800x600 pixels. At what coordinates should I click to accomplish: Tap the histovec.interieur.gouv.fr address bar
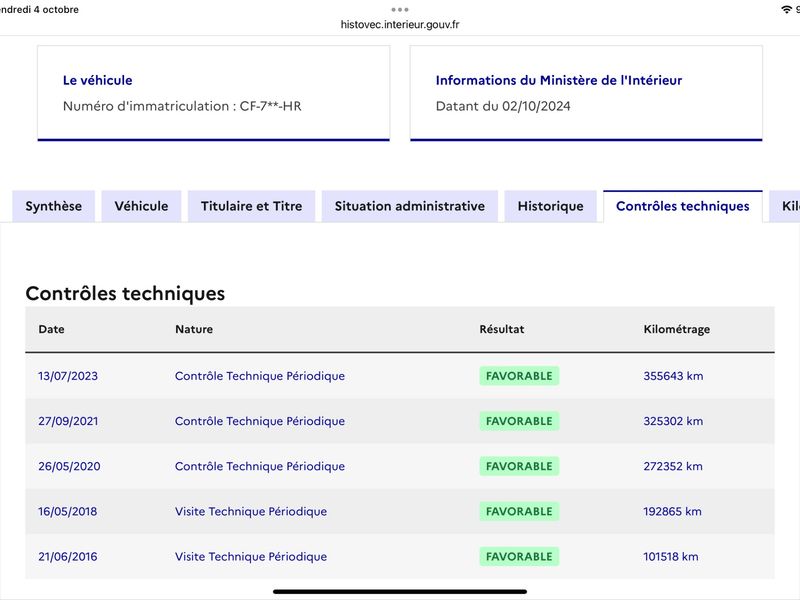[x=400, y=24]
